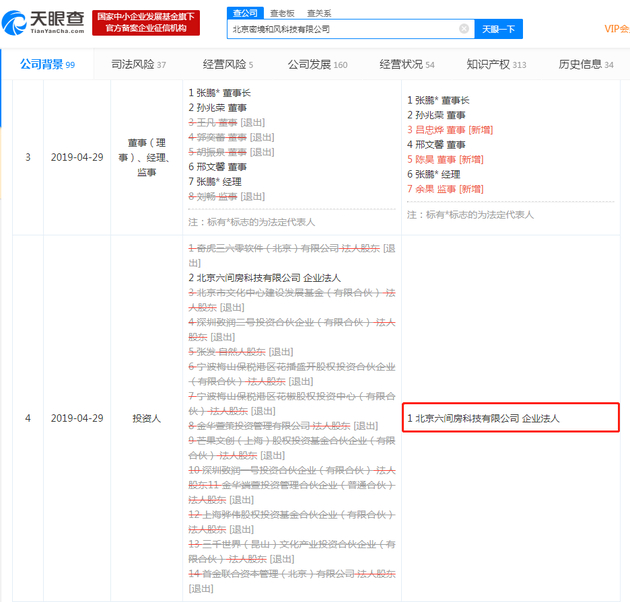The height and width of the screenshot is (602, 630).
Task: Click the 天眼一下 search button
Action: pos(498,29)
